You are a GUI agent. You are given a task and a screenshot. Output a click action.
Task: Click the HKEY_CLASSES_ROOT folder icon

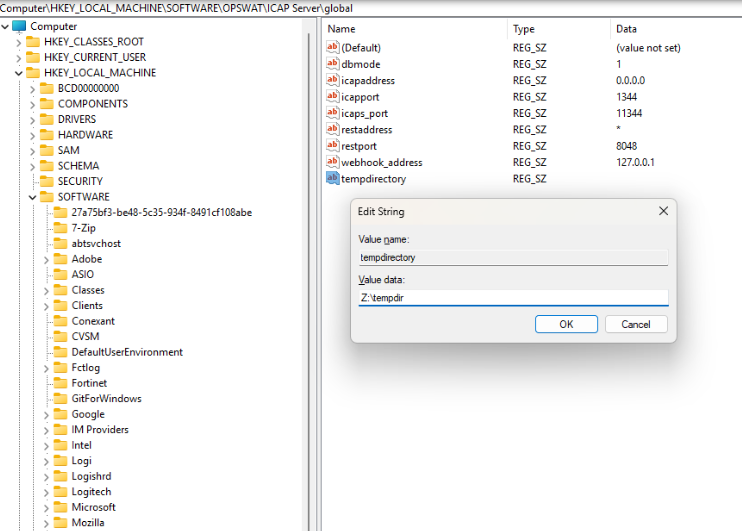(x=33, y=42)
